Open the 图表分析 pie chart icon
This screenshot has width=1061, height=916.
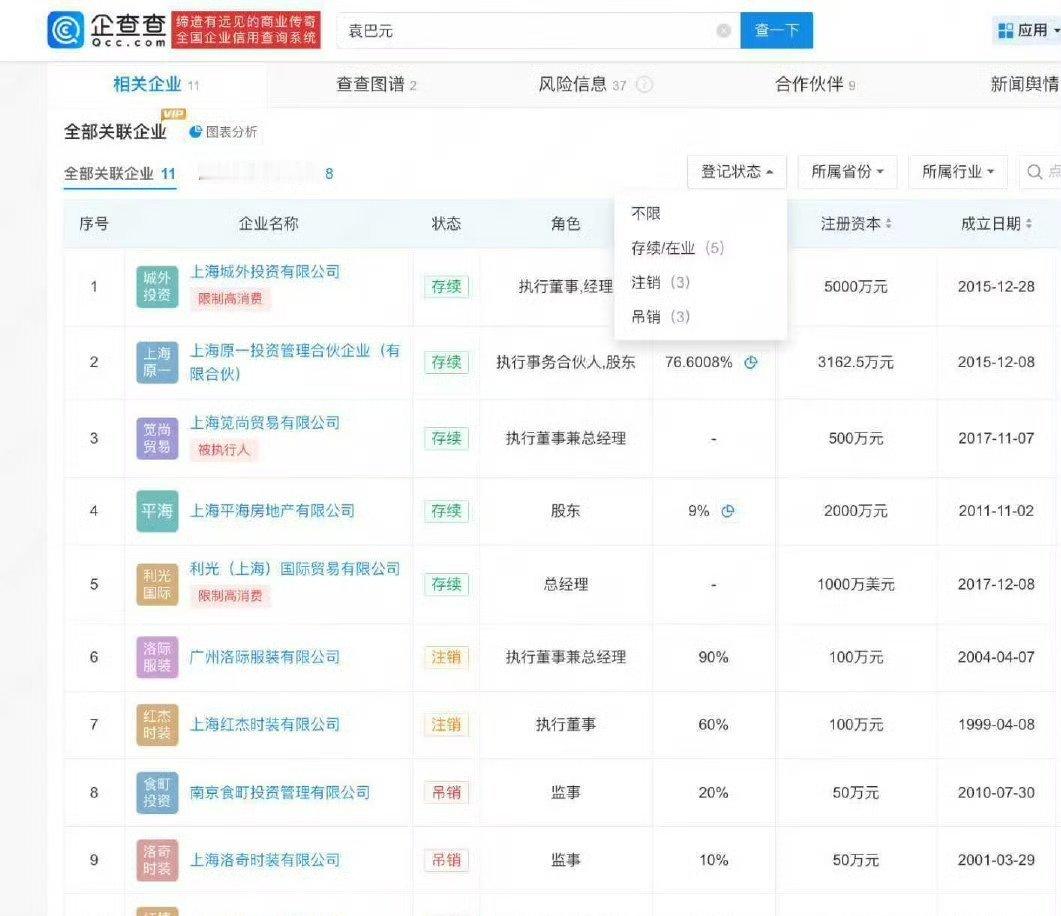tap(196, 132)
